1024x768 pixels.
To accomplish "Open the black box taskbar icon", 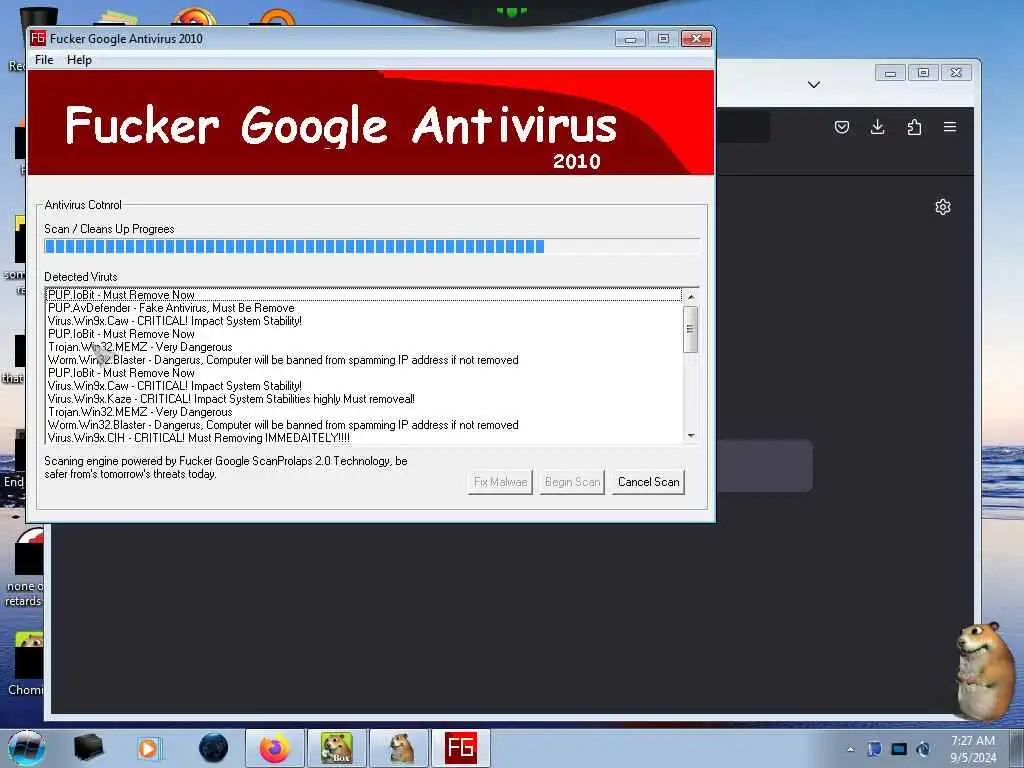I will click(x=88, y=748).
